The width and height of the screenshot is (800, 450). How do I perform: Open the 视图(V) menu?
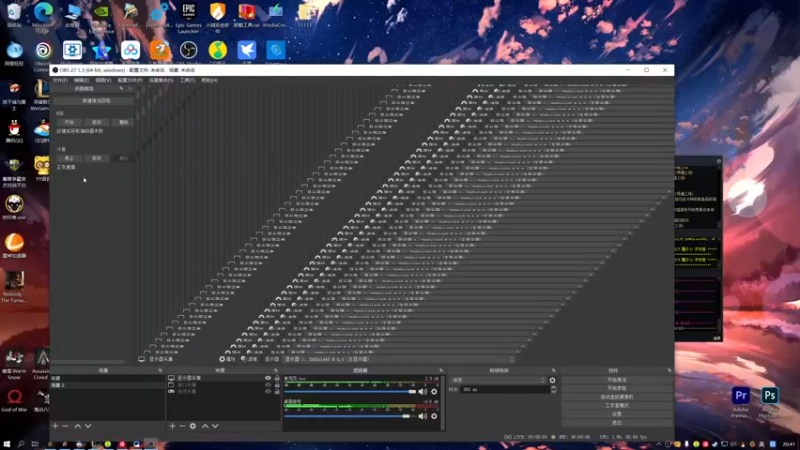click(103, 81)
